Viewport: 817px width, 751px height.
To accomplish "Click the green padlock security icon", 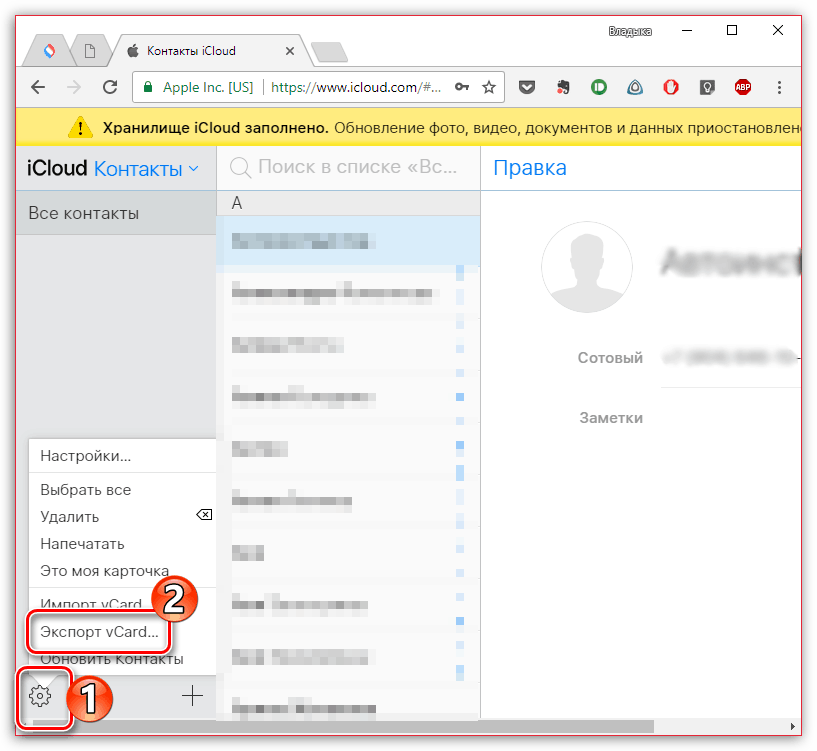I will (148, 87).
